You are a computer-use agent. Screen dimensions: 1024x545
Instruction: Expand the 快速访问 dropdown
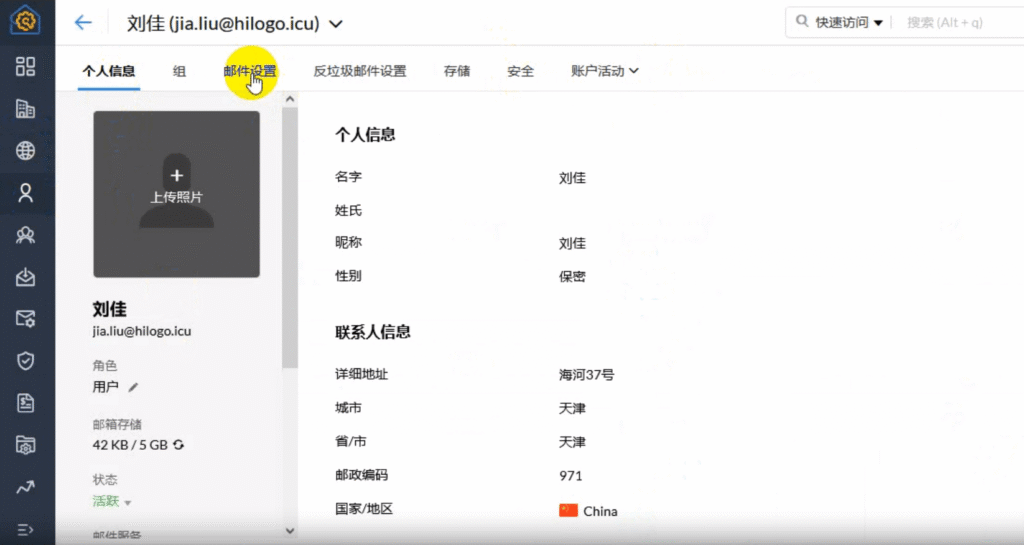(x=878, y=22)
